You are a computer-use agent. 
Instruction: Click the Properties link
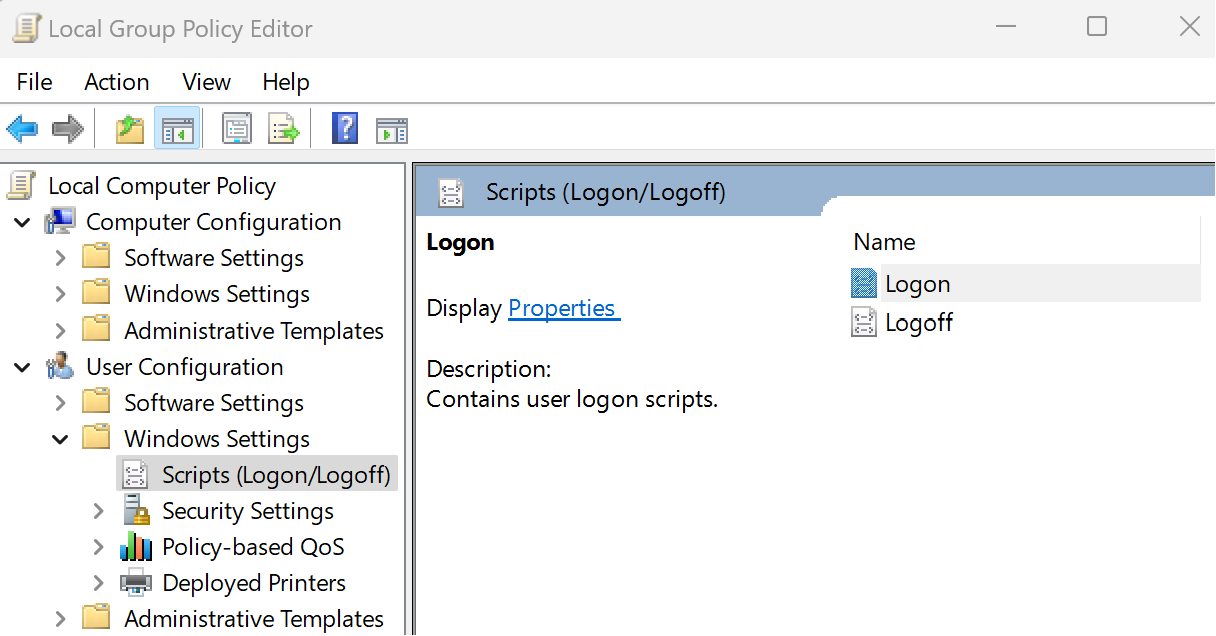click(564, 308)
